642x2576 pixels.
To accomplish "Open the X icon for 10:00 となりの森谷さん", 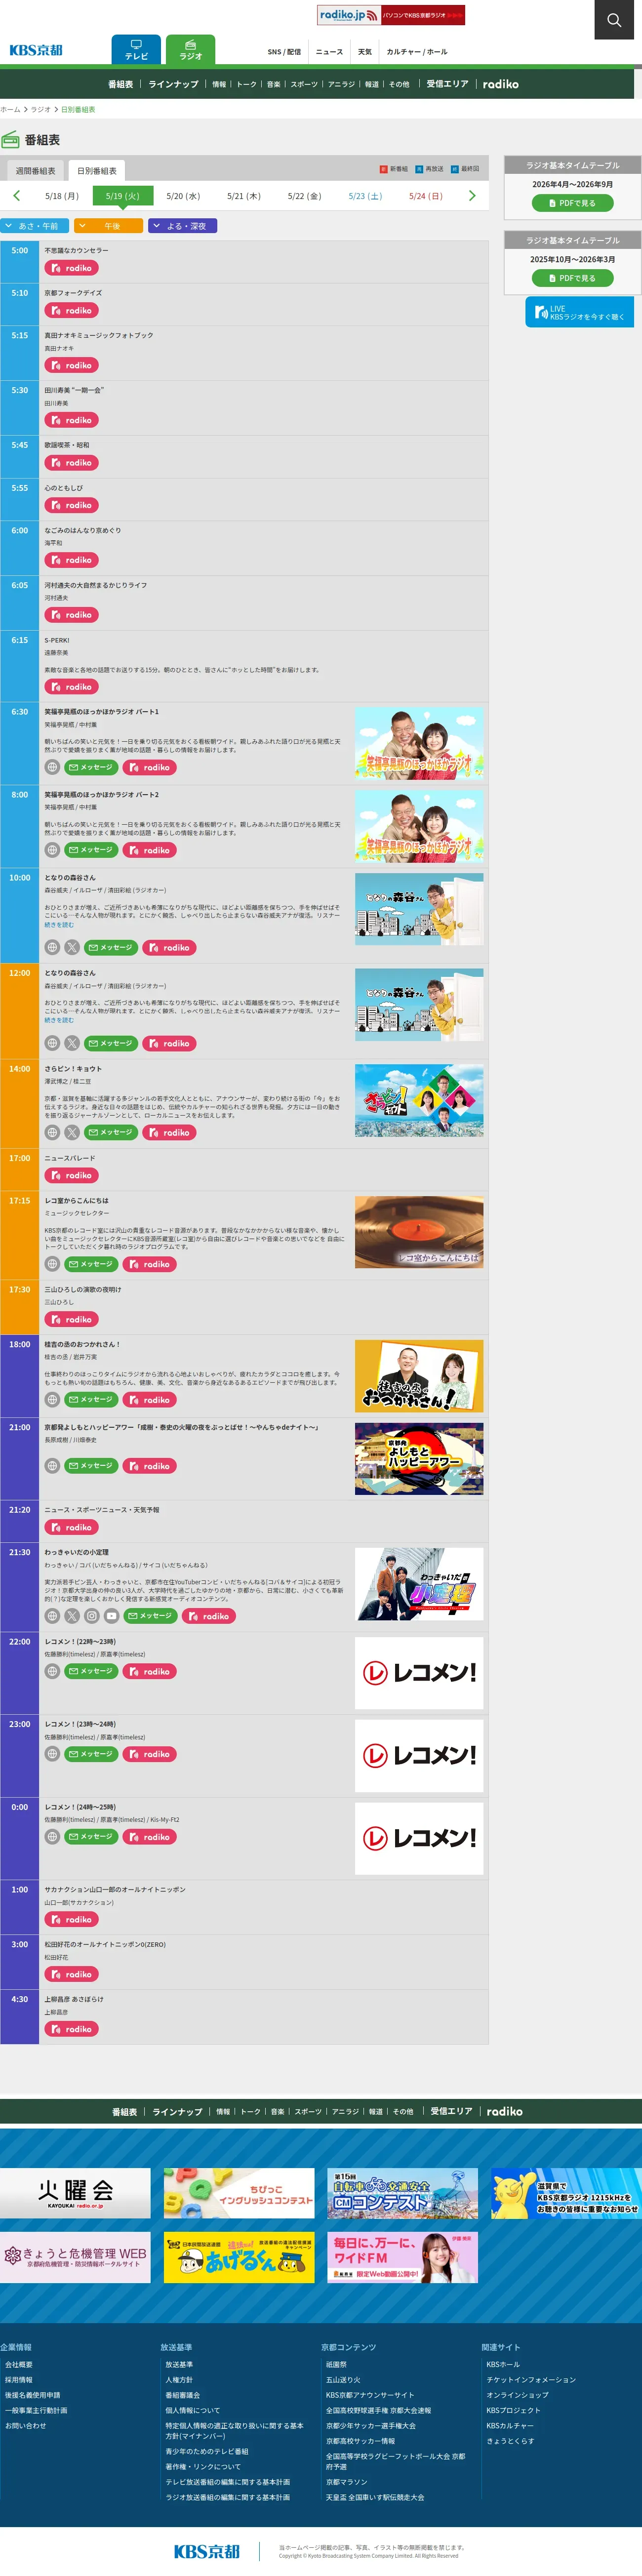I will 72,947.
